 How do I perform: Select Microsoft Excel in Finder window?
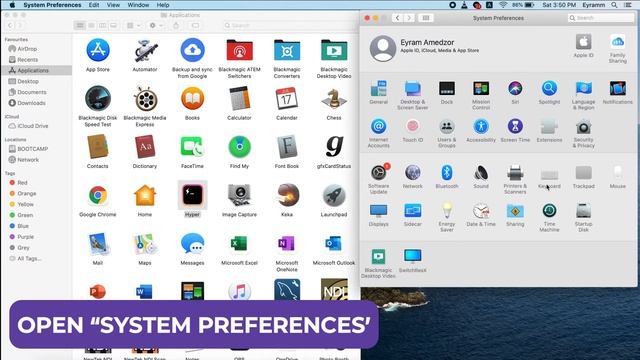[239, 249]
